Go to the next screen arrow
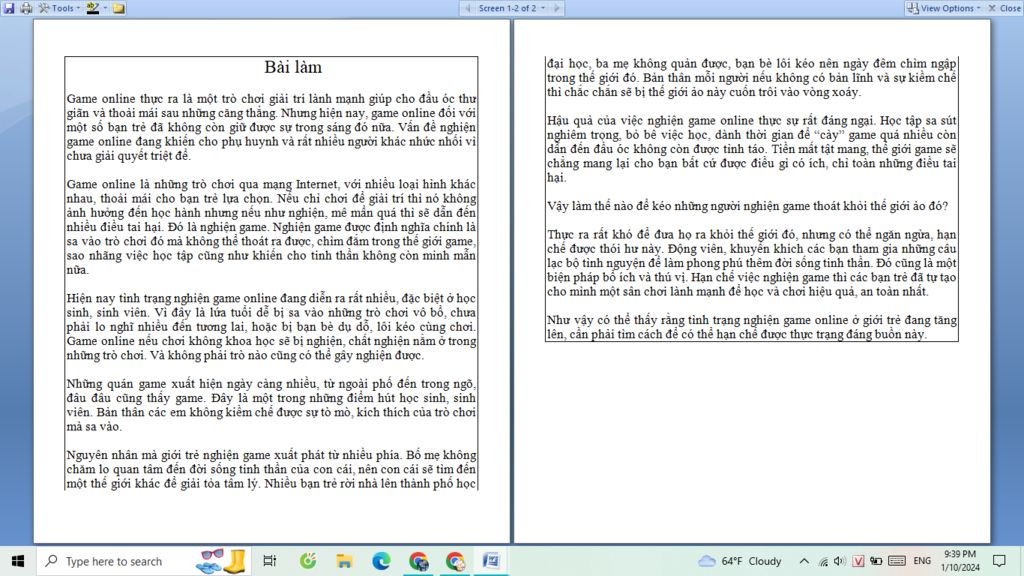The width and height of the screenshot is (1024, 576). (556, 8)
